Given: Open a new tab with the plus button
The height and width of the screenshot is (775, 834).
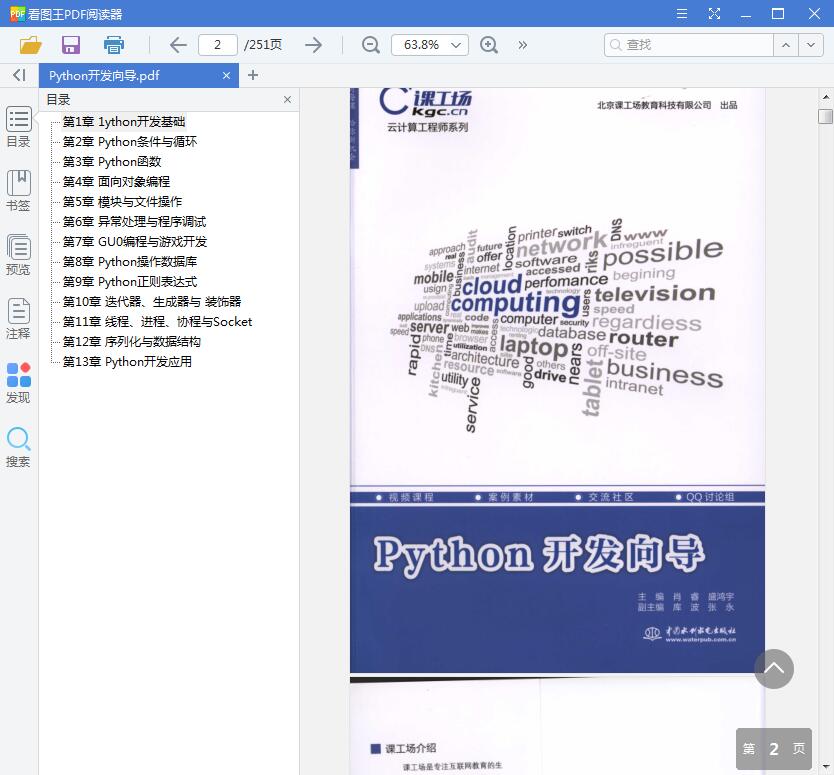Looking at the screenshot, I should tap(251, 75).
